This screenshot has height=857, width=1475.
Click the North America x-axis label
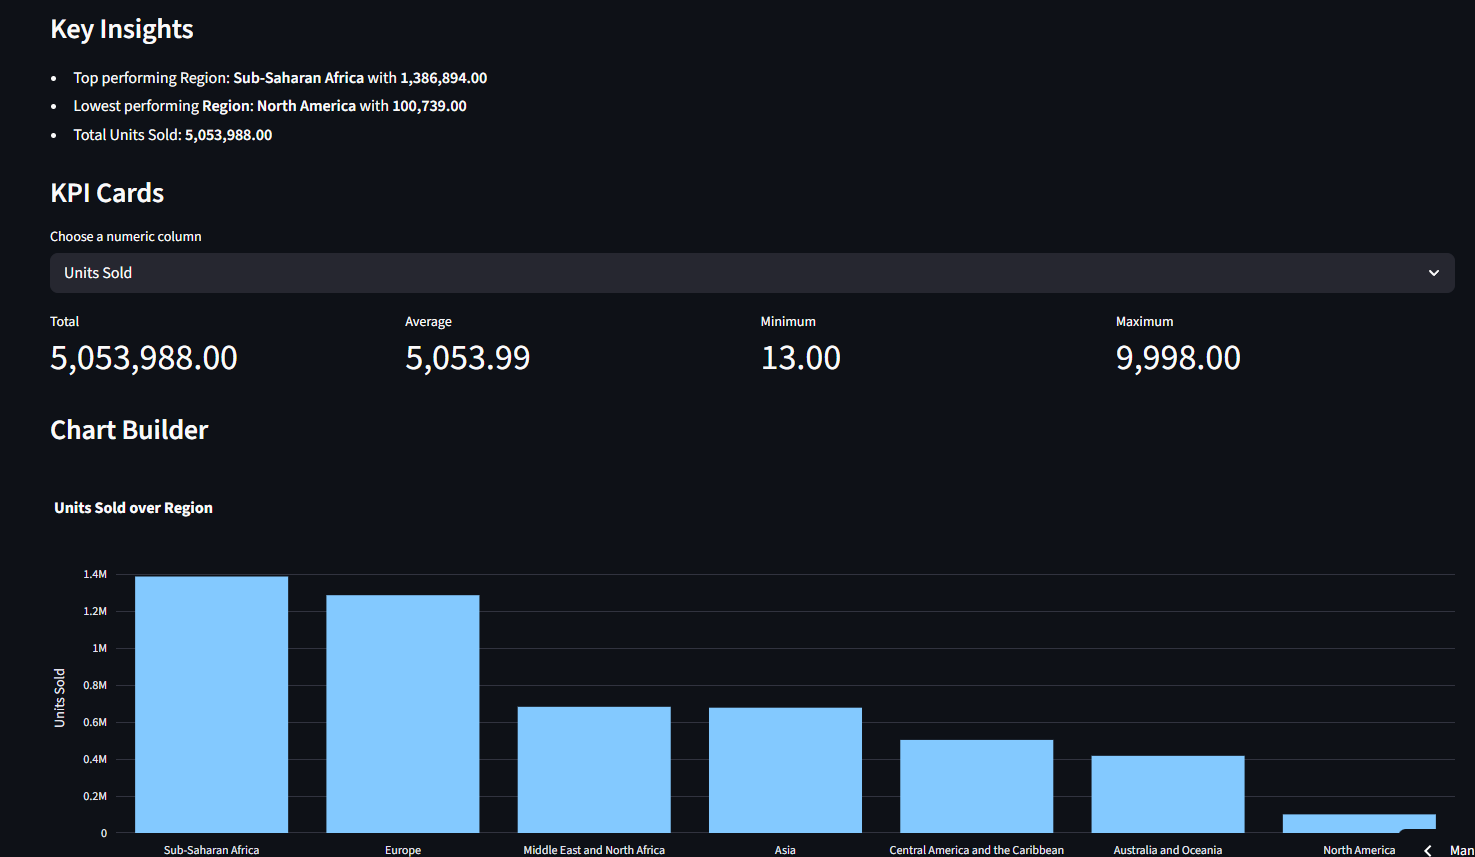1359,850
